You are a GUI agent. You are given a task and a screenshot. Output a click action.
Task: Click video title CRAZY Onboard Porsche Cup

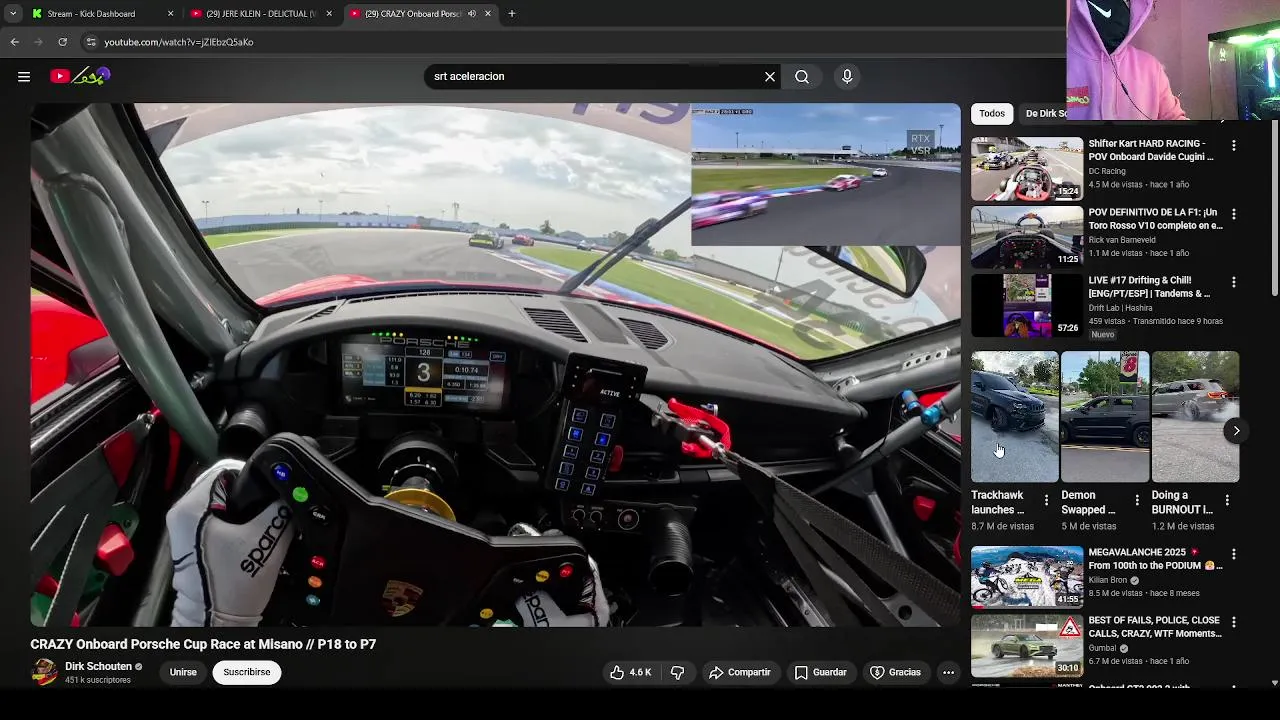point(203,644)
